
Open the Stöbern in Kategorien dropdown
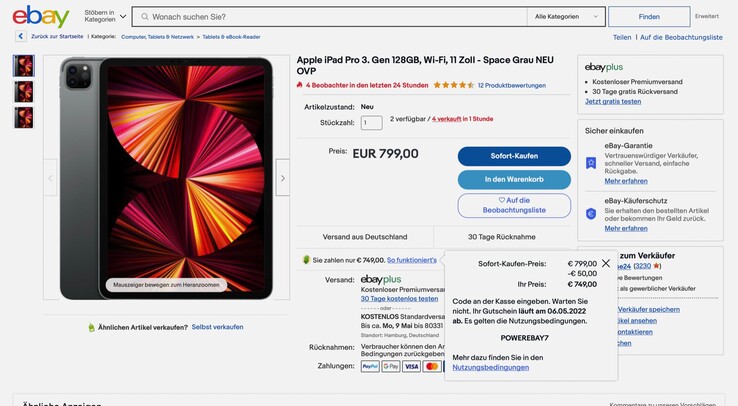coord(100,17)
